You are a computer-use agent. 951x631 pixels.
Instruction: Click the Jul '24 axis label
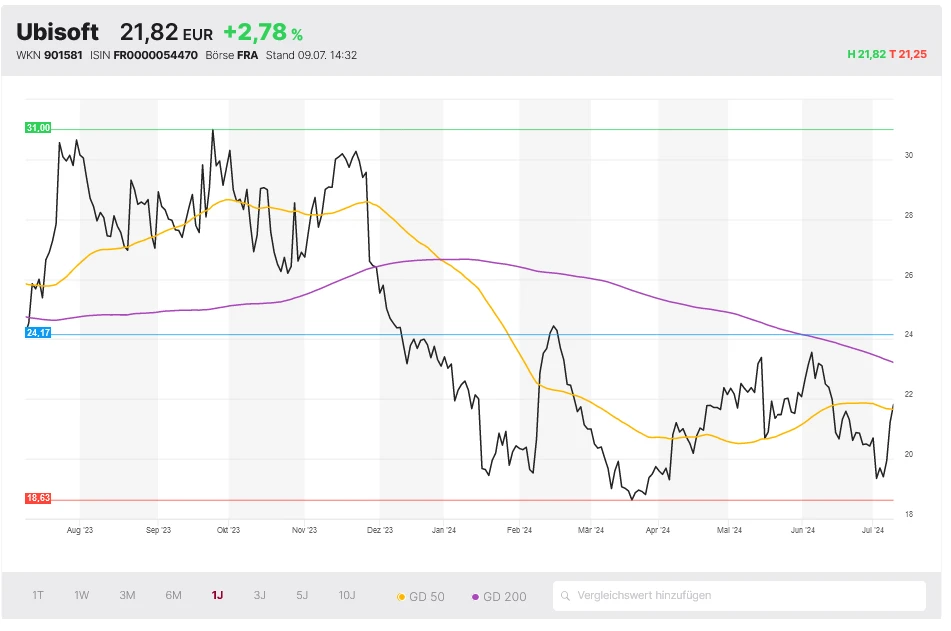pyautogui.click(x=873, y=531)
